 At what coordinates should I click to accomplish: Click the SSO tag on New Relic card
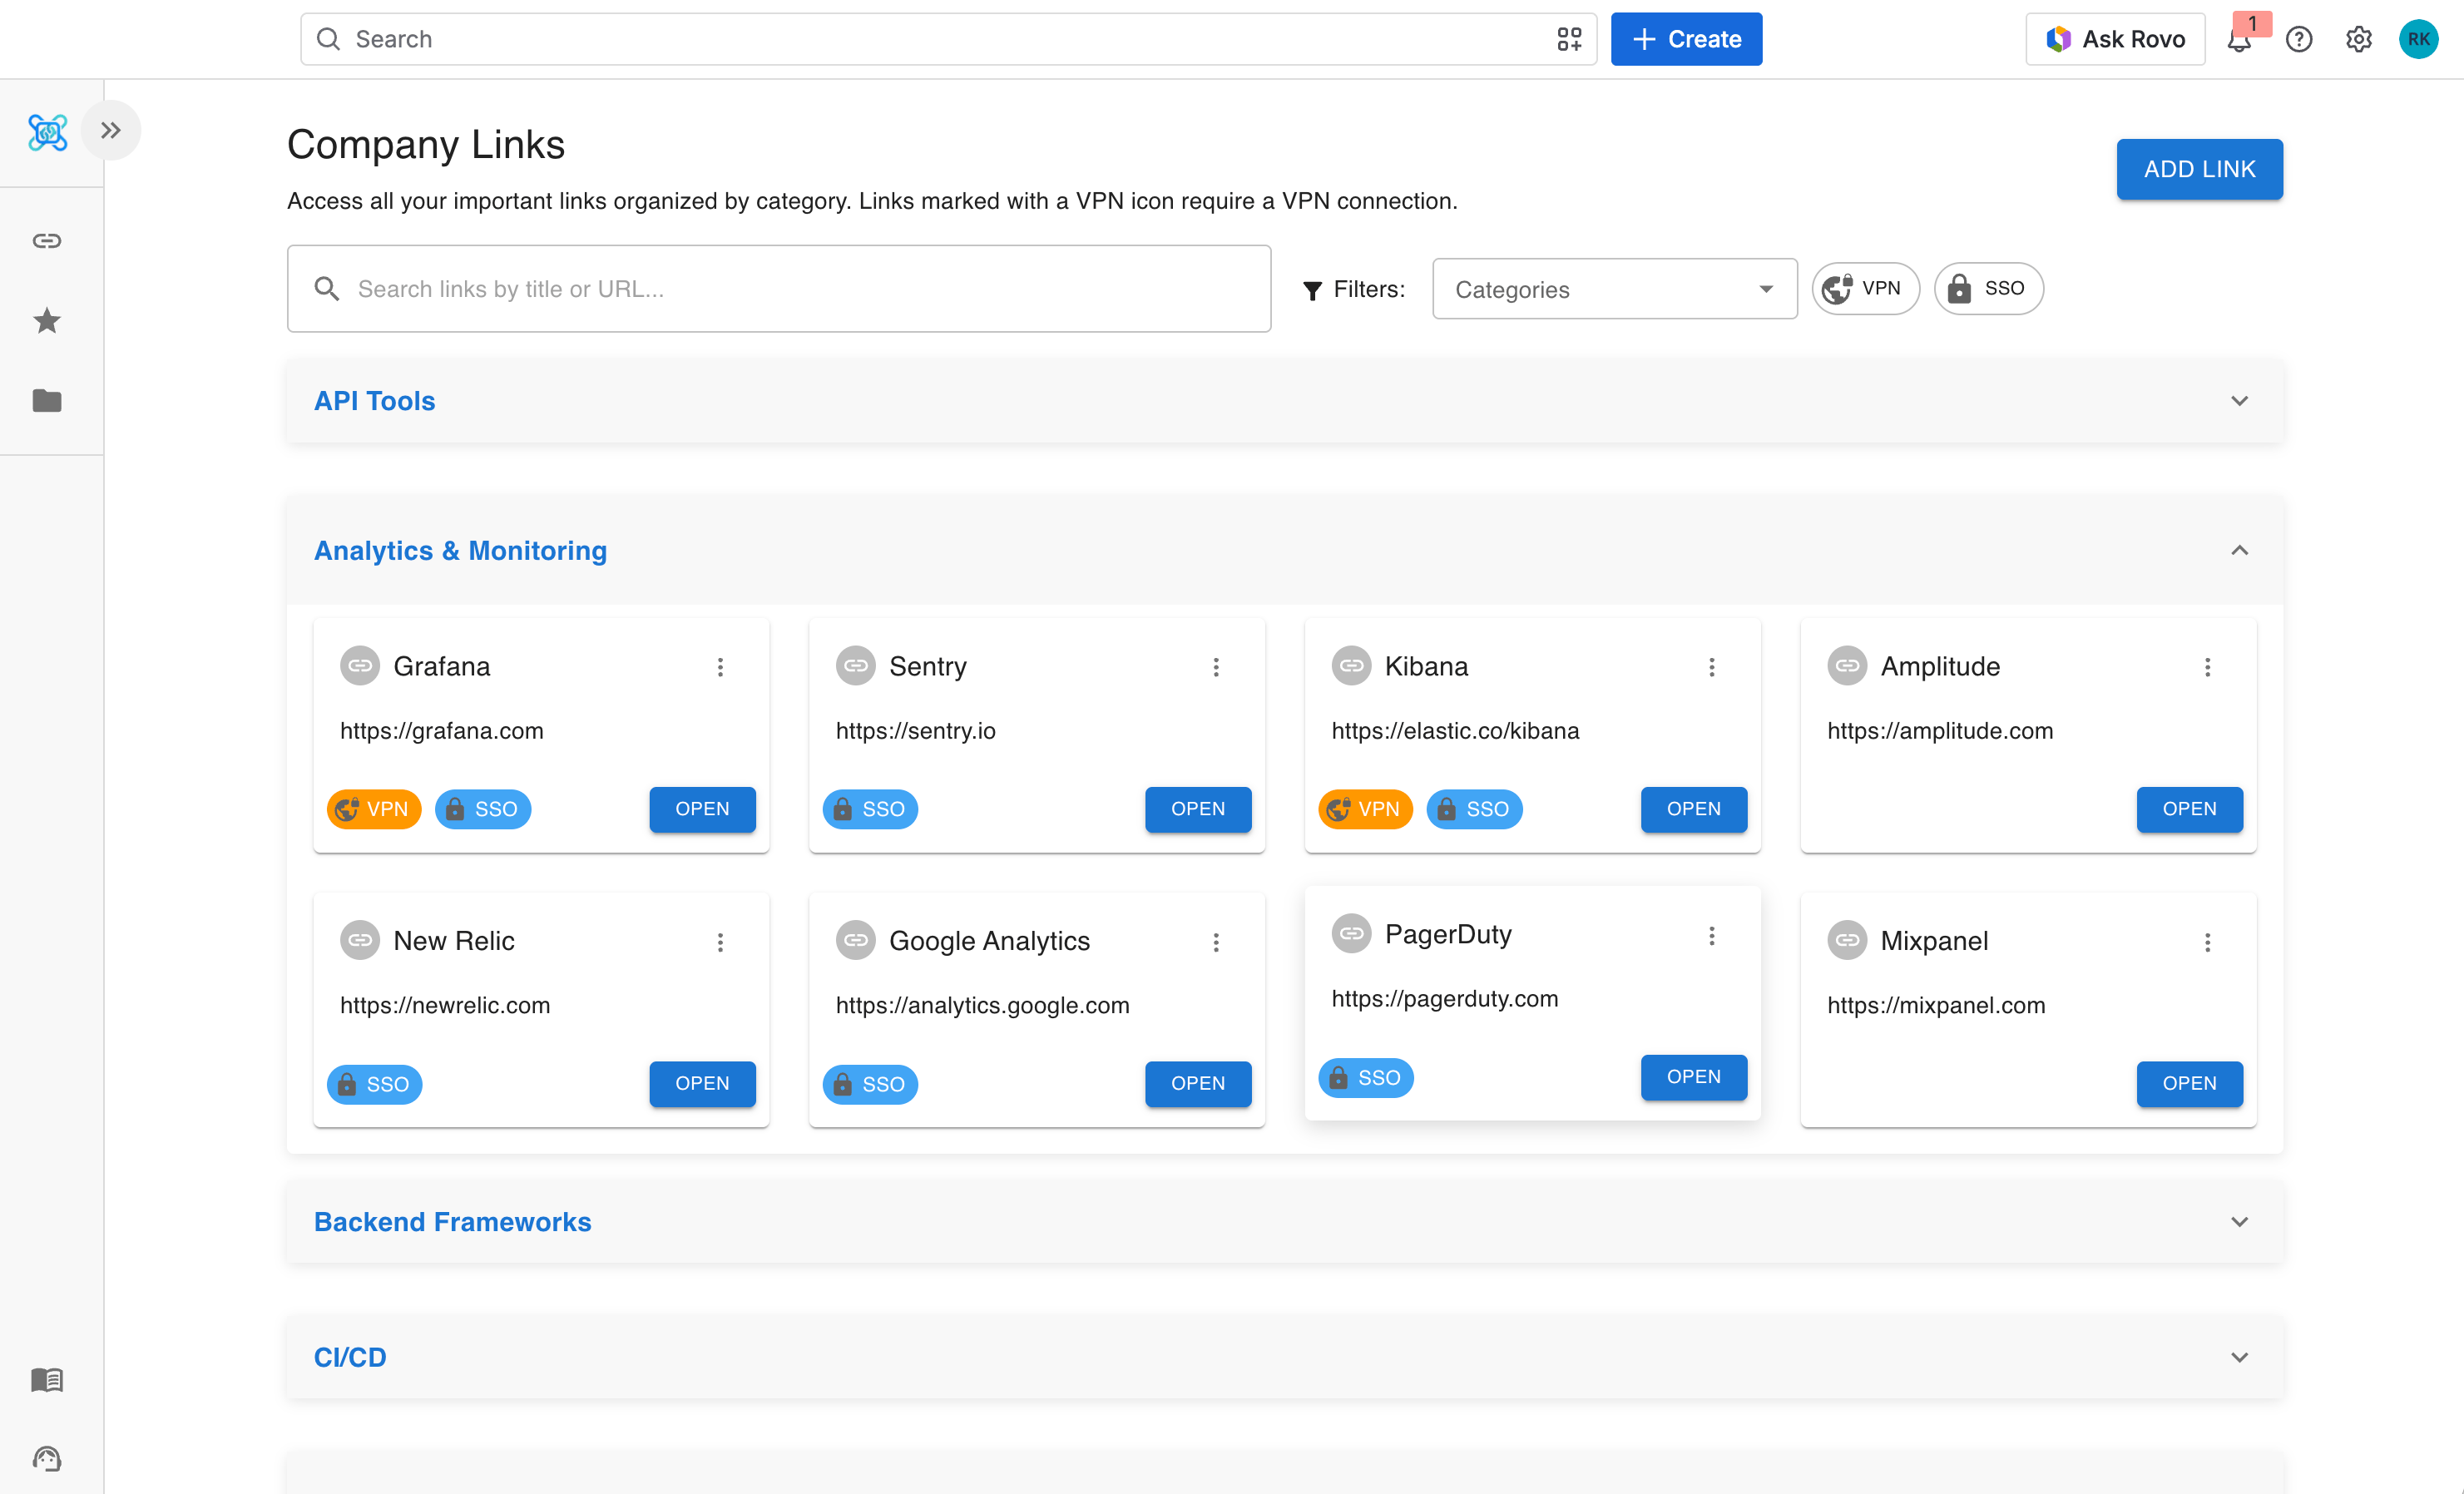point(374,1084)
